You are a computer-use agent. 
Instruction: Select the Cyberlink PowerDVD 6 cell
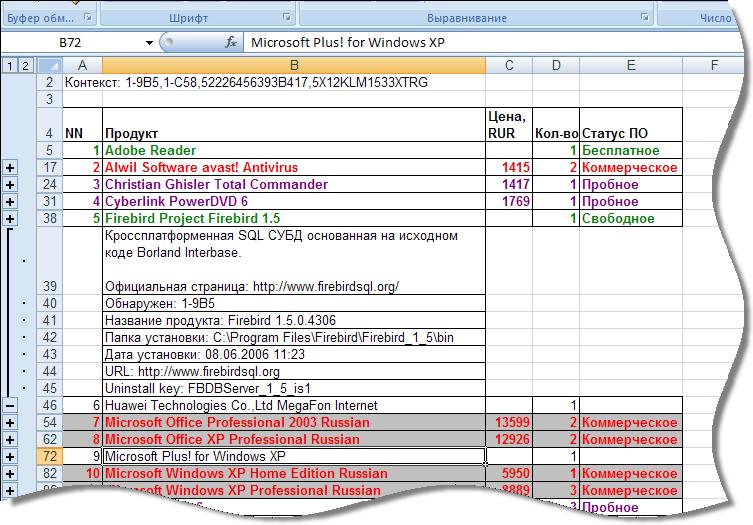point(294,201)
